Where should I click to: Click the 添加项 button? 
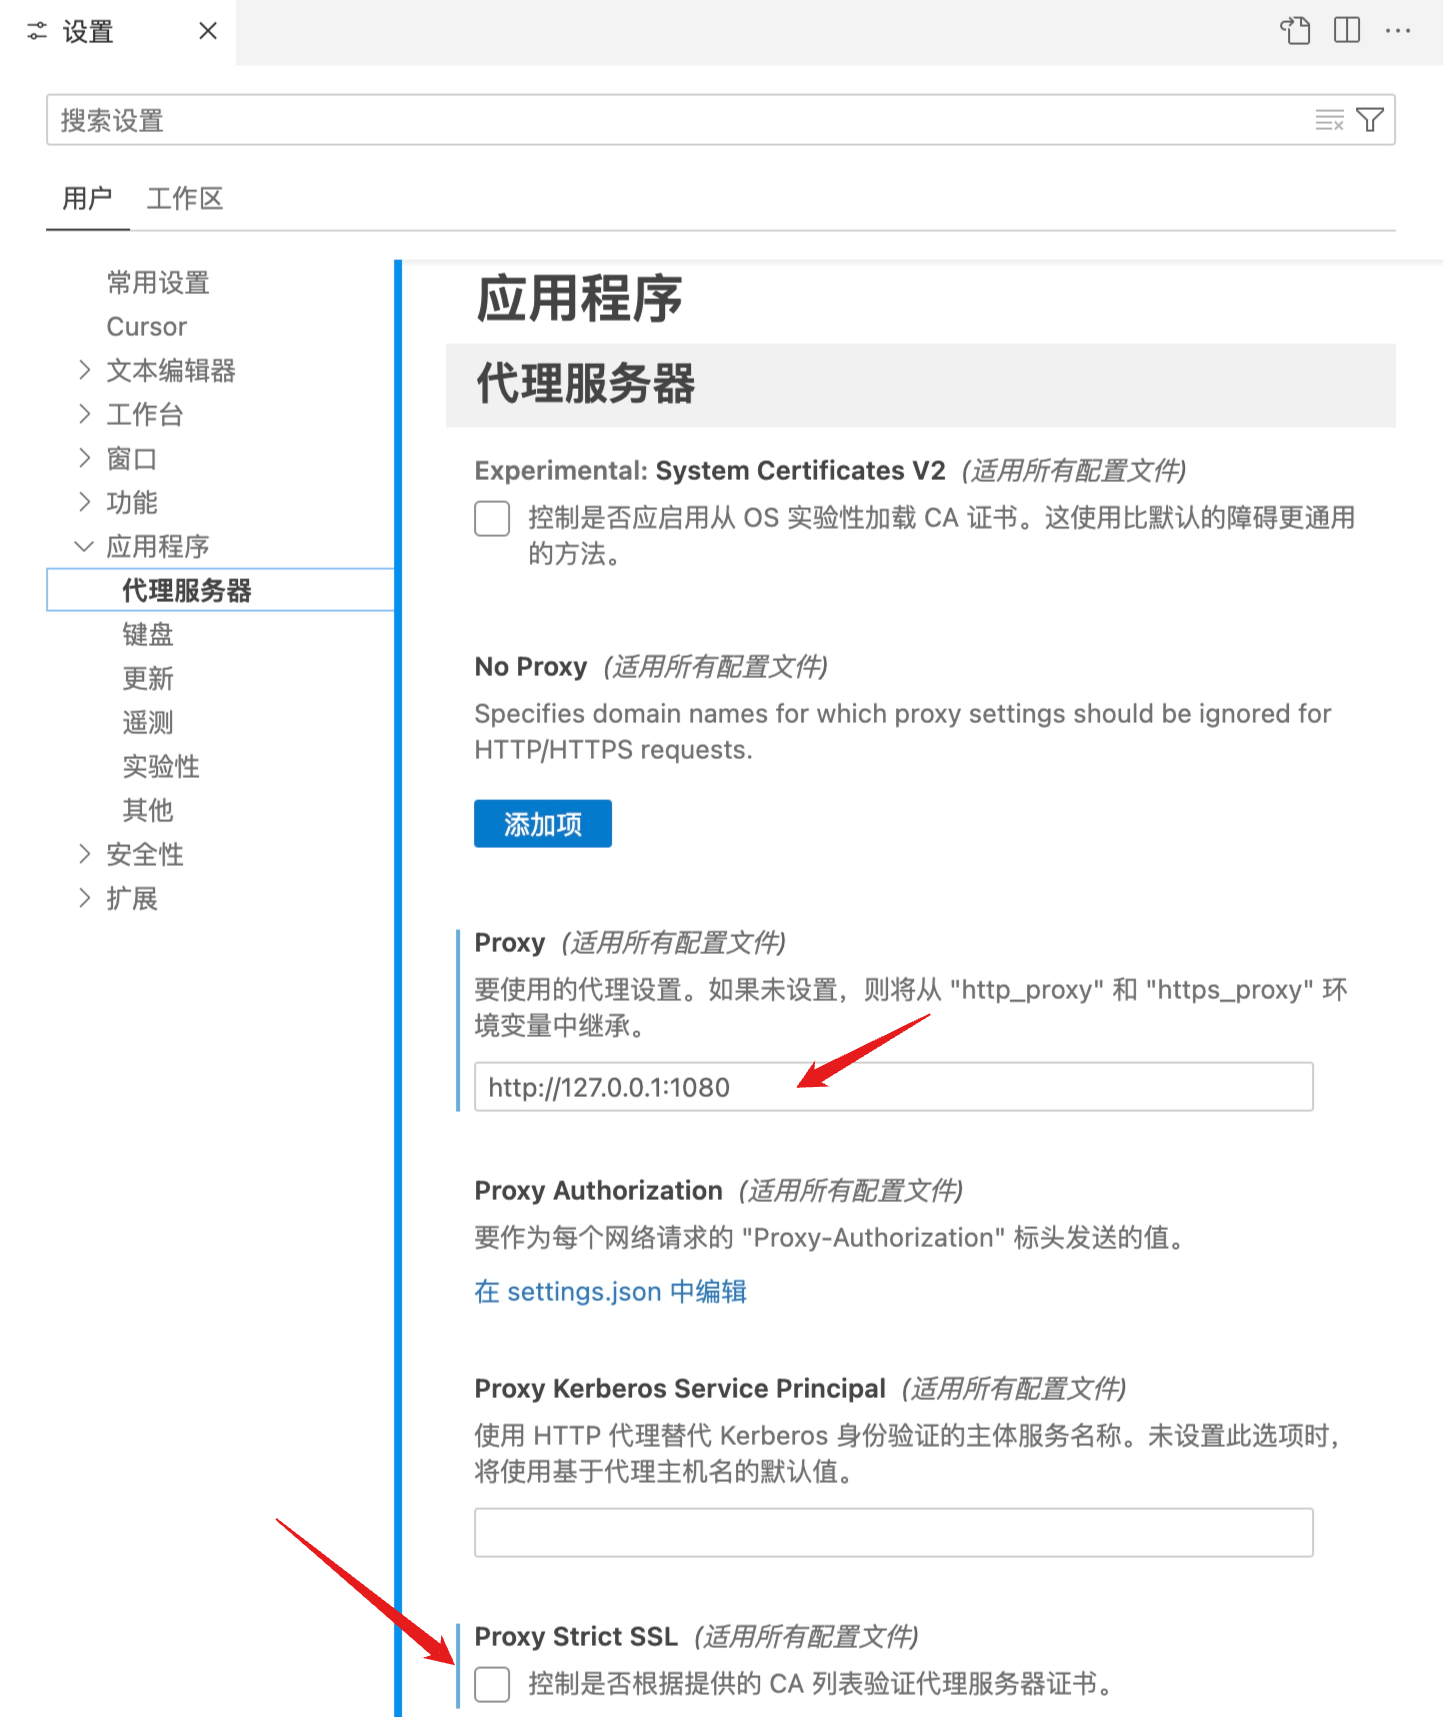(542, 824)
